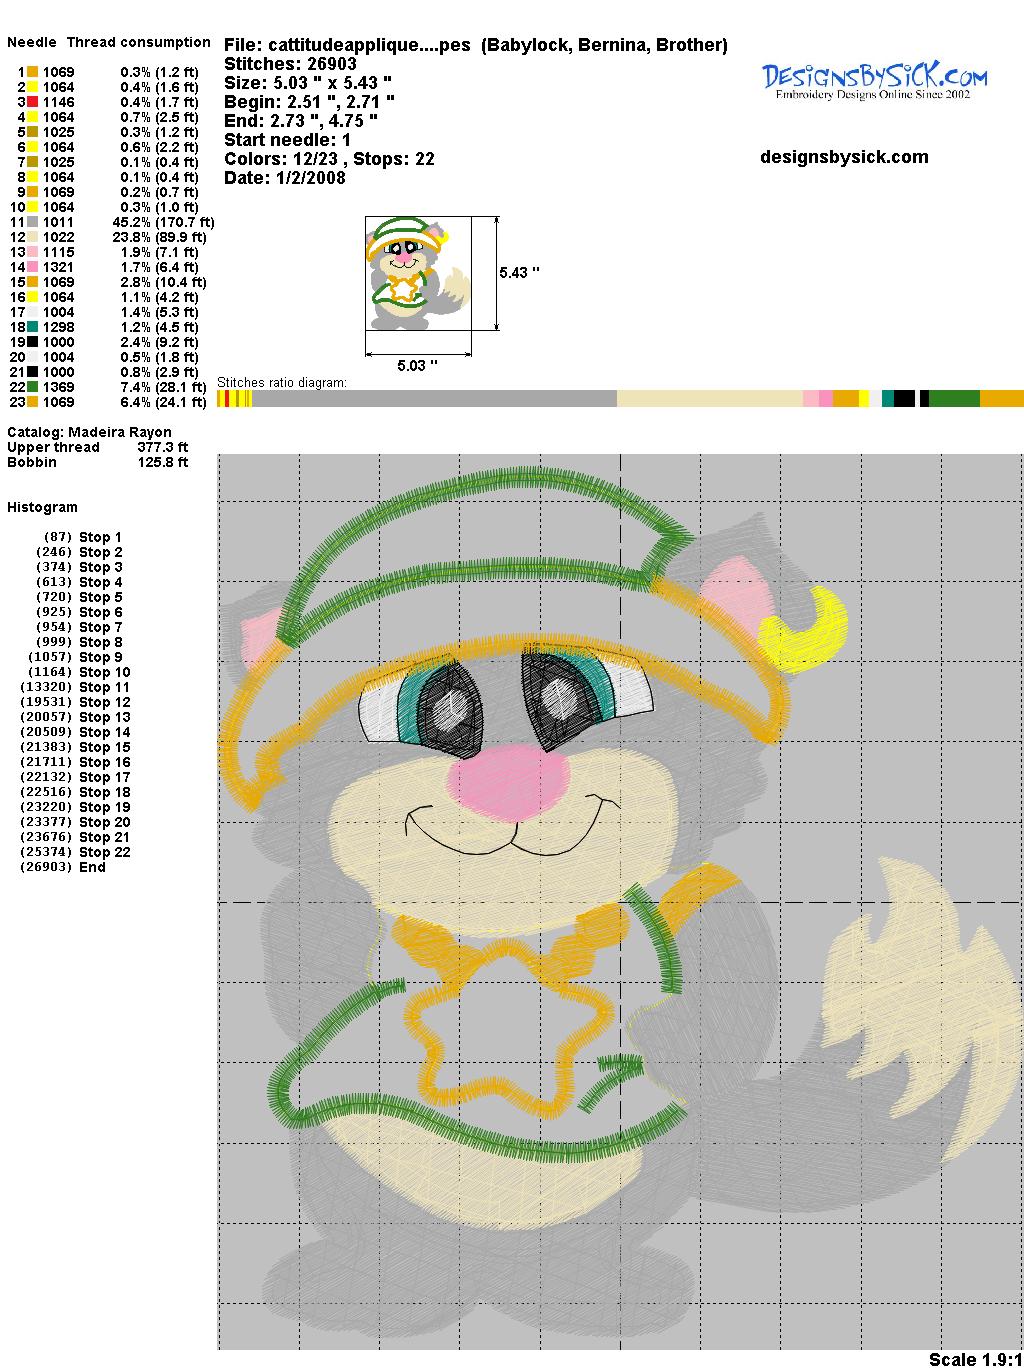1024x1370 pixels.
Task: Open the small cat design thumbnail
Action: pos(418,273)
